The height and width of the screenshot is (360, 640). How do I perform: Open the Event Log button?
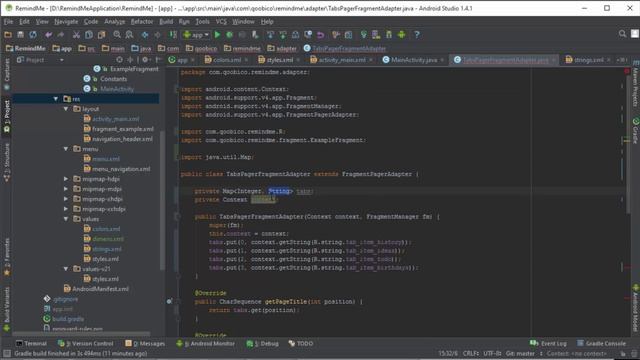pos(548,344)
